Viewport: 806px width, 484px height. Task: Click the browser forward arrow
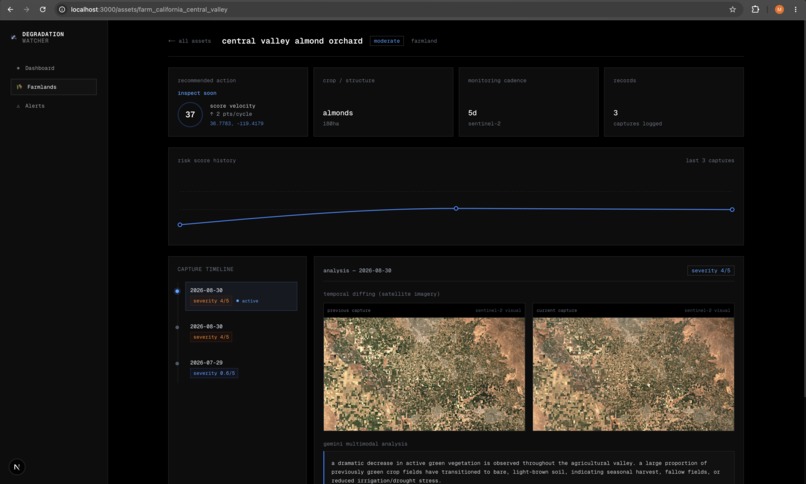coord(26,9)
